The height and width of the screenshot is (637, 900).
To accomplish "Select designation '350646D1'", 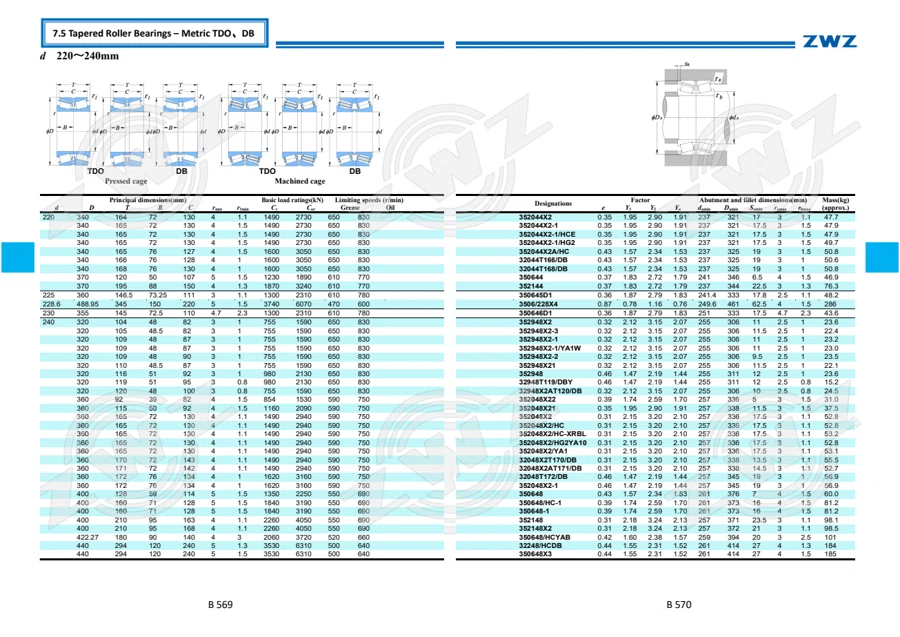I will (535, 313).
